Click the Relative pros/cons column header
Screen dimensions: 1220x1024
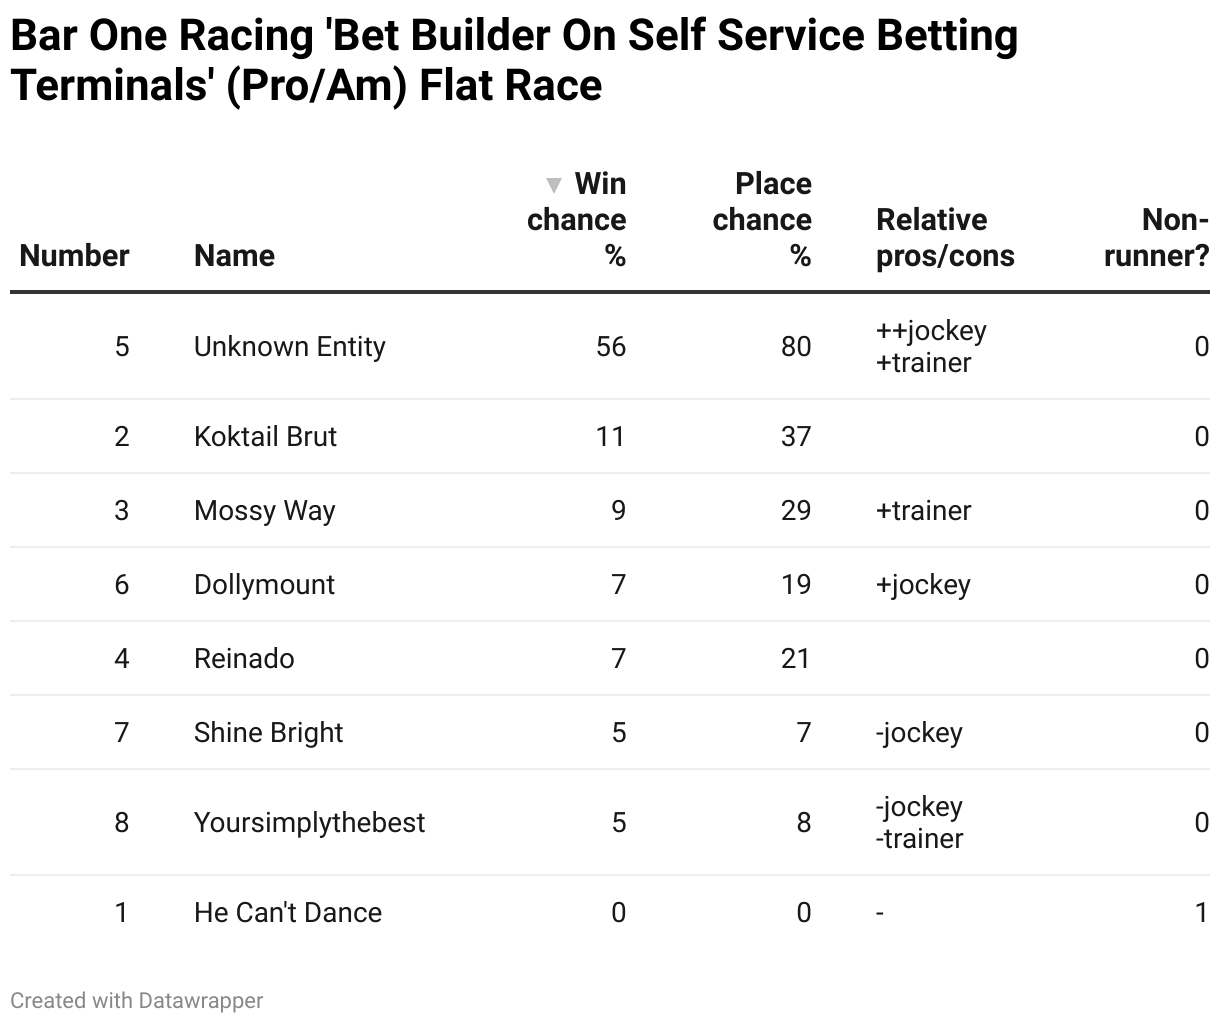tap(945, 238)
